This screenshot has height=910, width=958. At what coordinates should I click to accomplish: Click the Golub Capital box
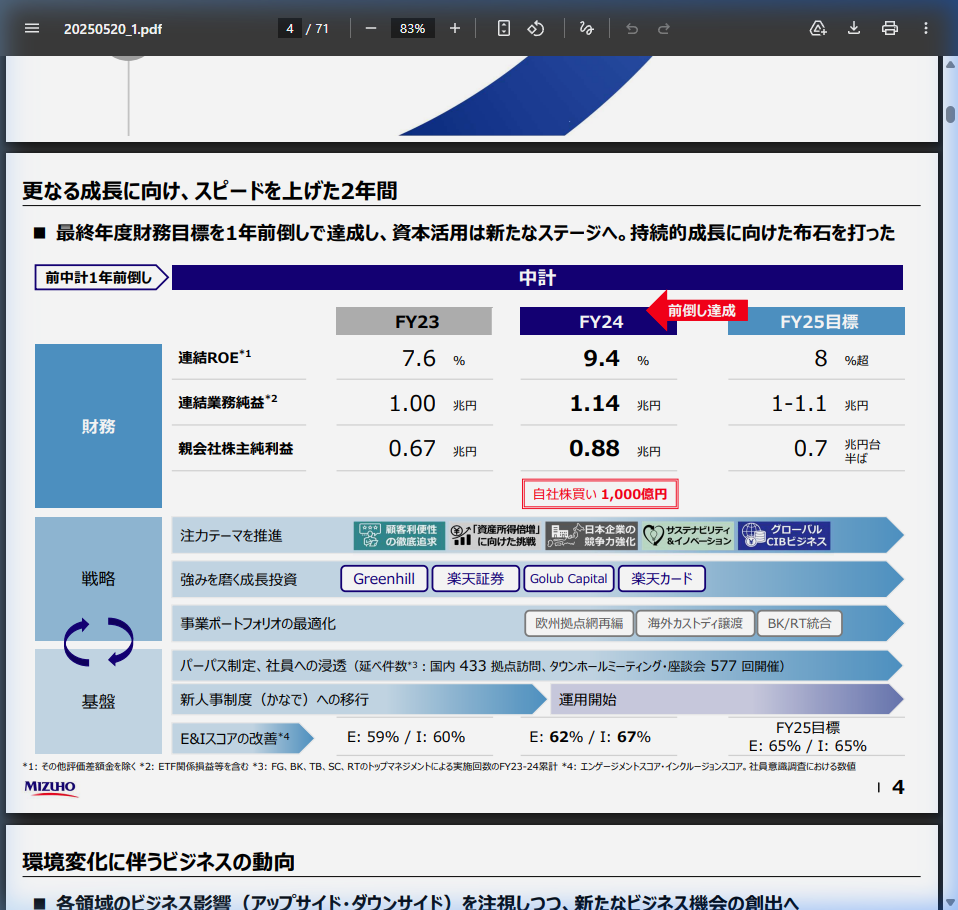click(568, 579)
